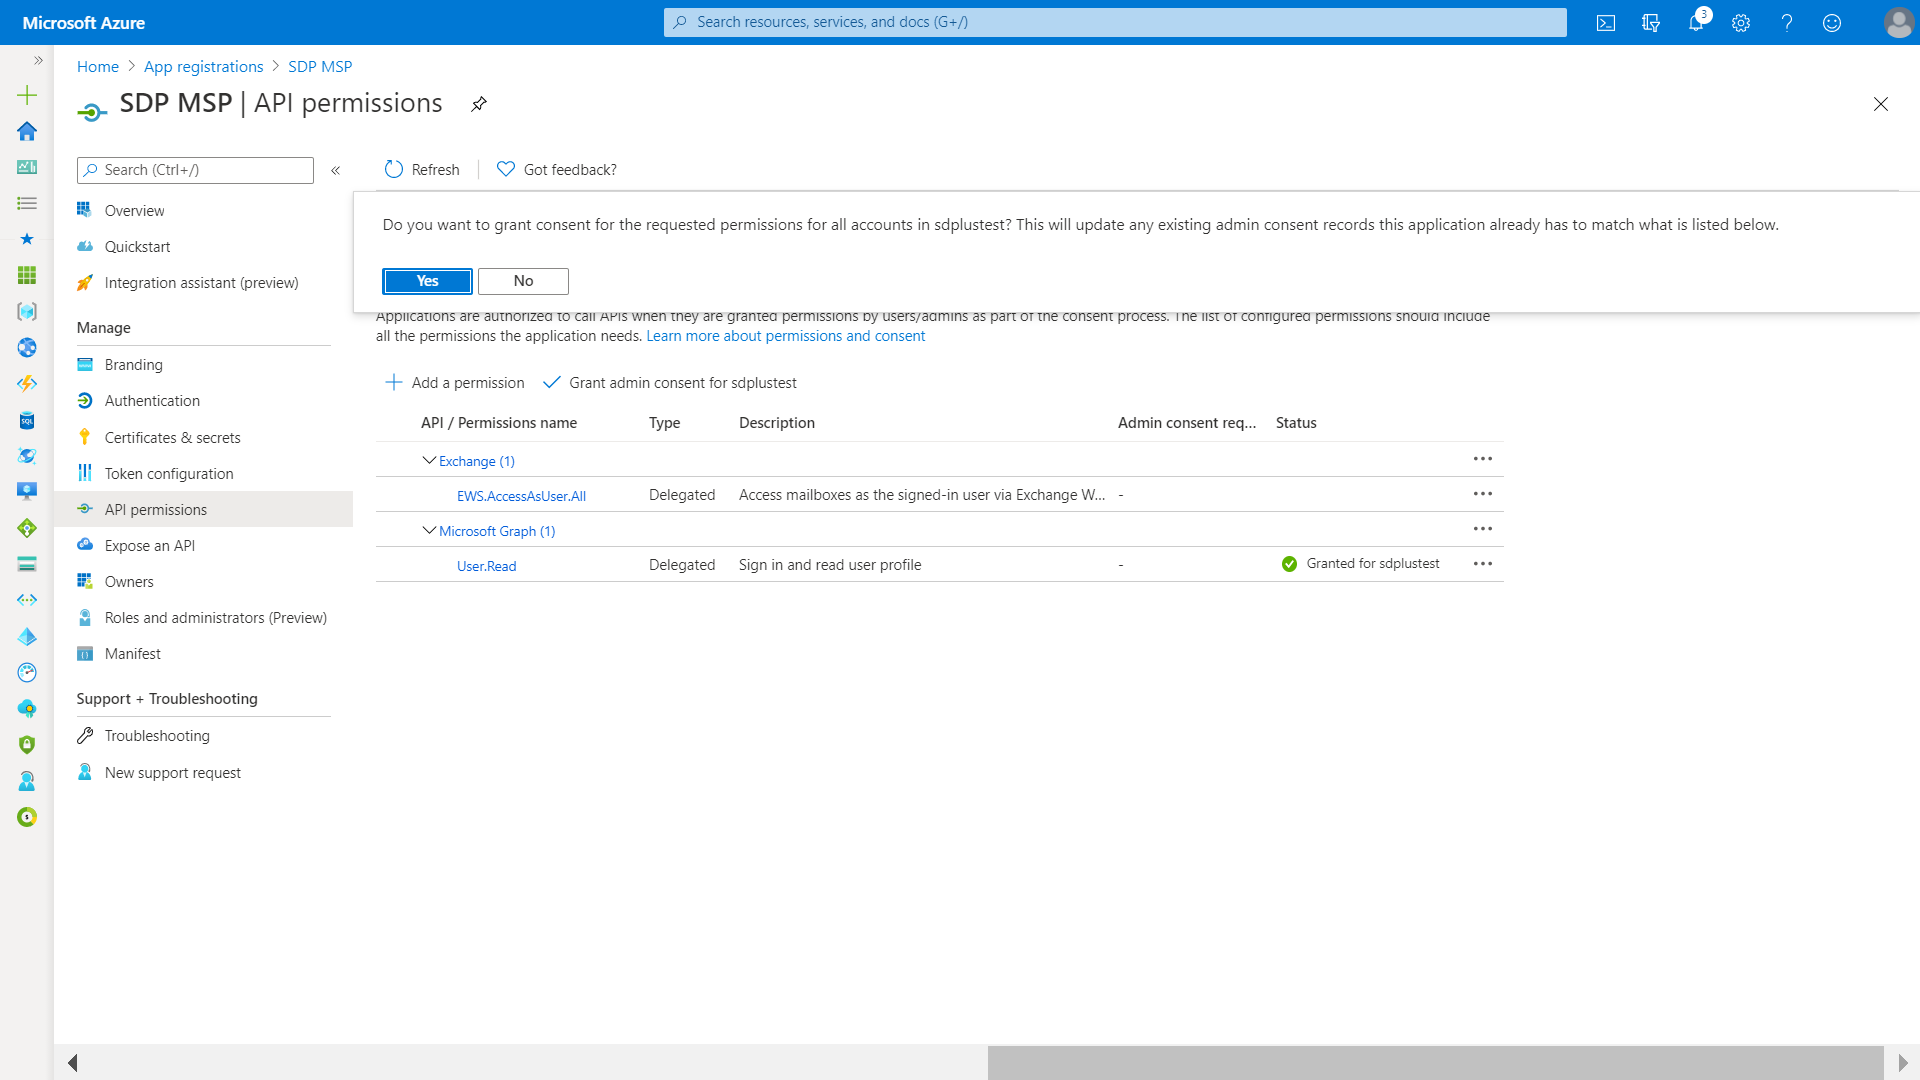Image resolution: width=1920 pixels, height=1080 pixels.
Task: Click No to decline consent
Action: tap(523, 281)
